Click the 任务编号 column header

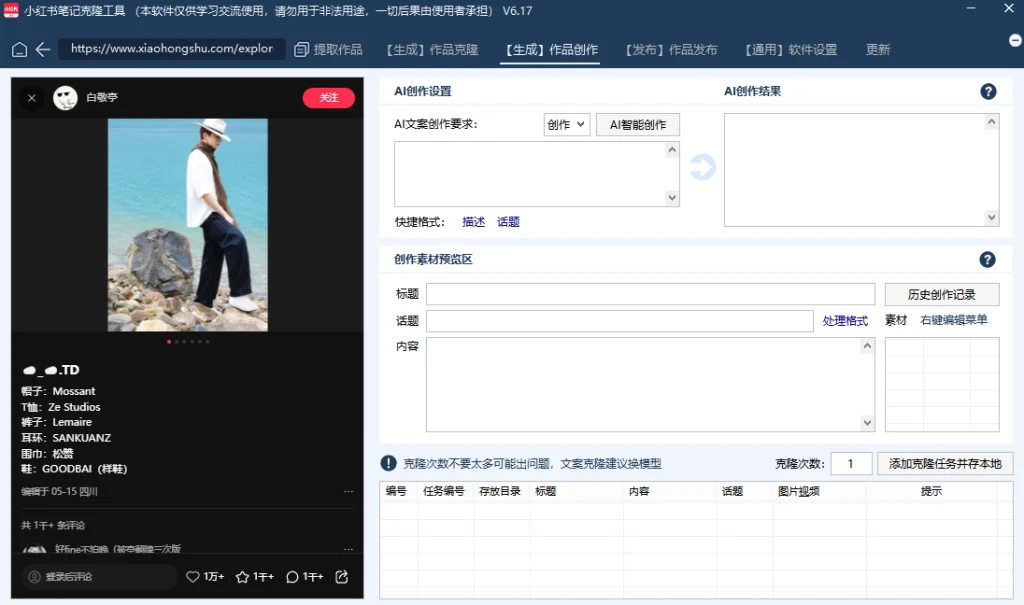[x=443, y=491]
